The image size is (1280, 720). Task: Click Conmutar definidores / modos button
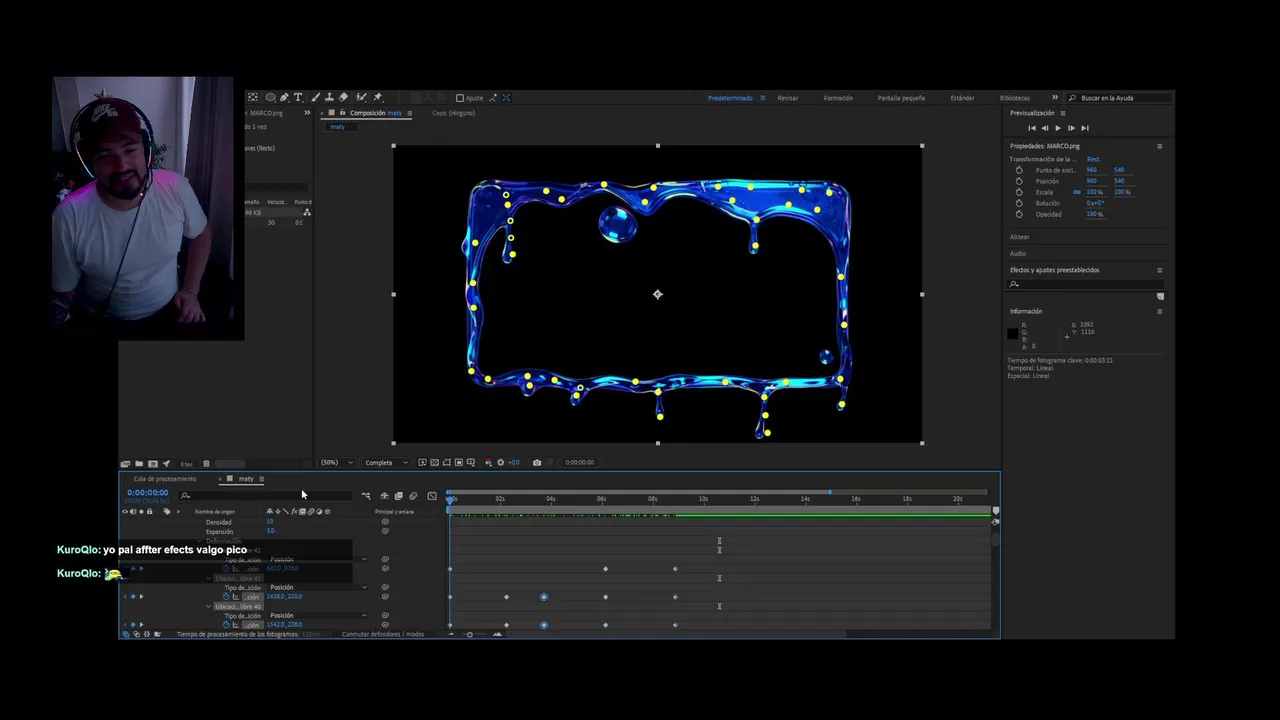pos(383,634)
